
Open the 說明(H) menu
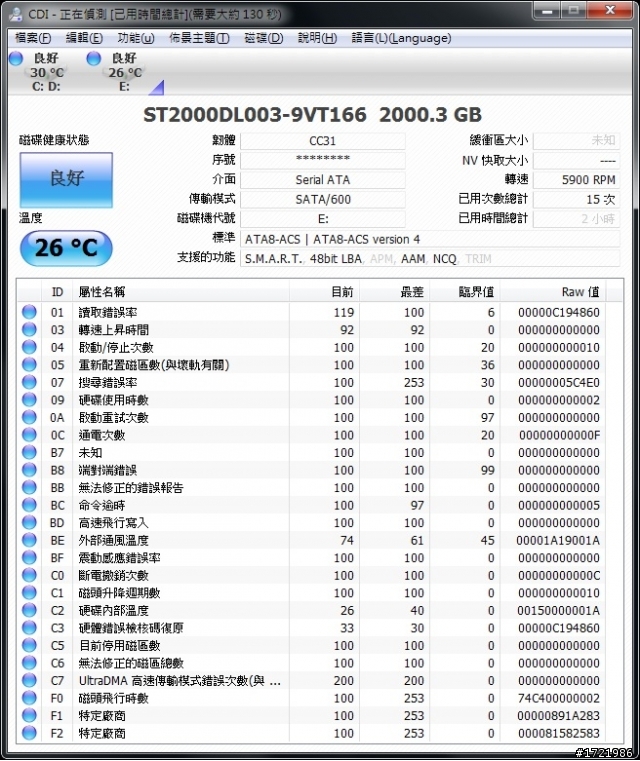coord(317,38)
